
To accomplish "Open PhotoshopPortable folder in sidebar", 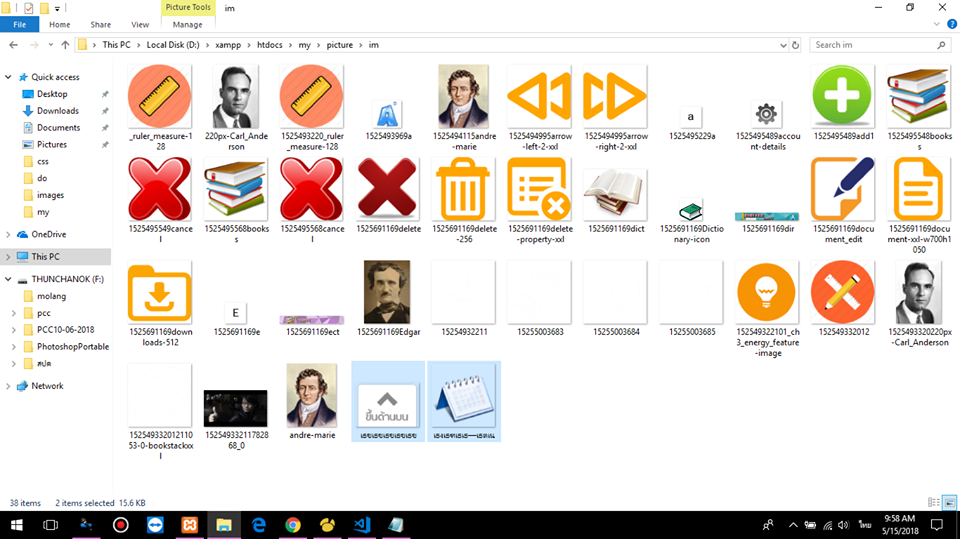I will pyautogui.click(x=72, y=347).
